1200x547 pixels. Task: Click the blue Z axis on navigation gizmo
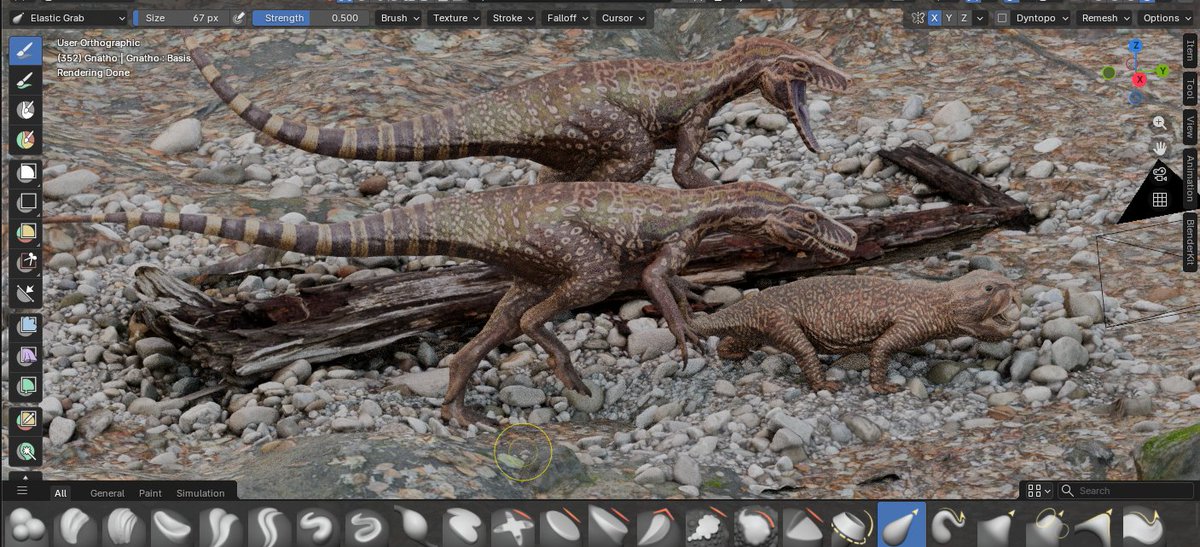click(x=1135, y=46)
